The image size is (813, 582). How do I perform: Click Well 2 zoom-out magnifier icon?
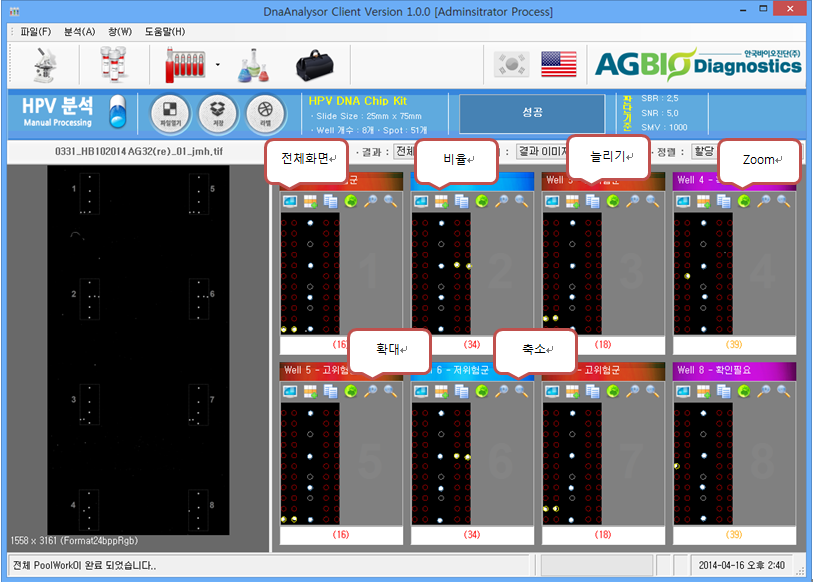point(522,201)
